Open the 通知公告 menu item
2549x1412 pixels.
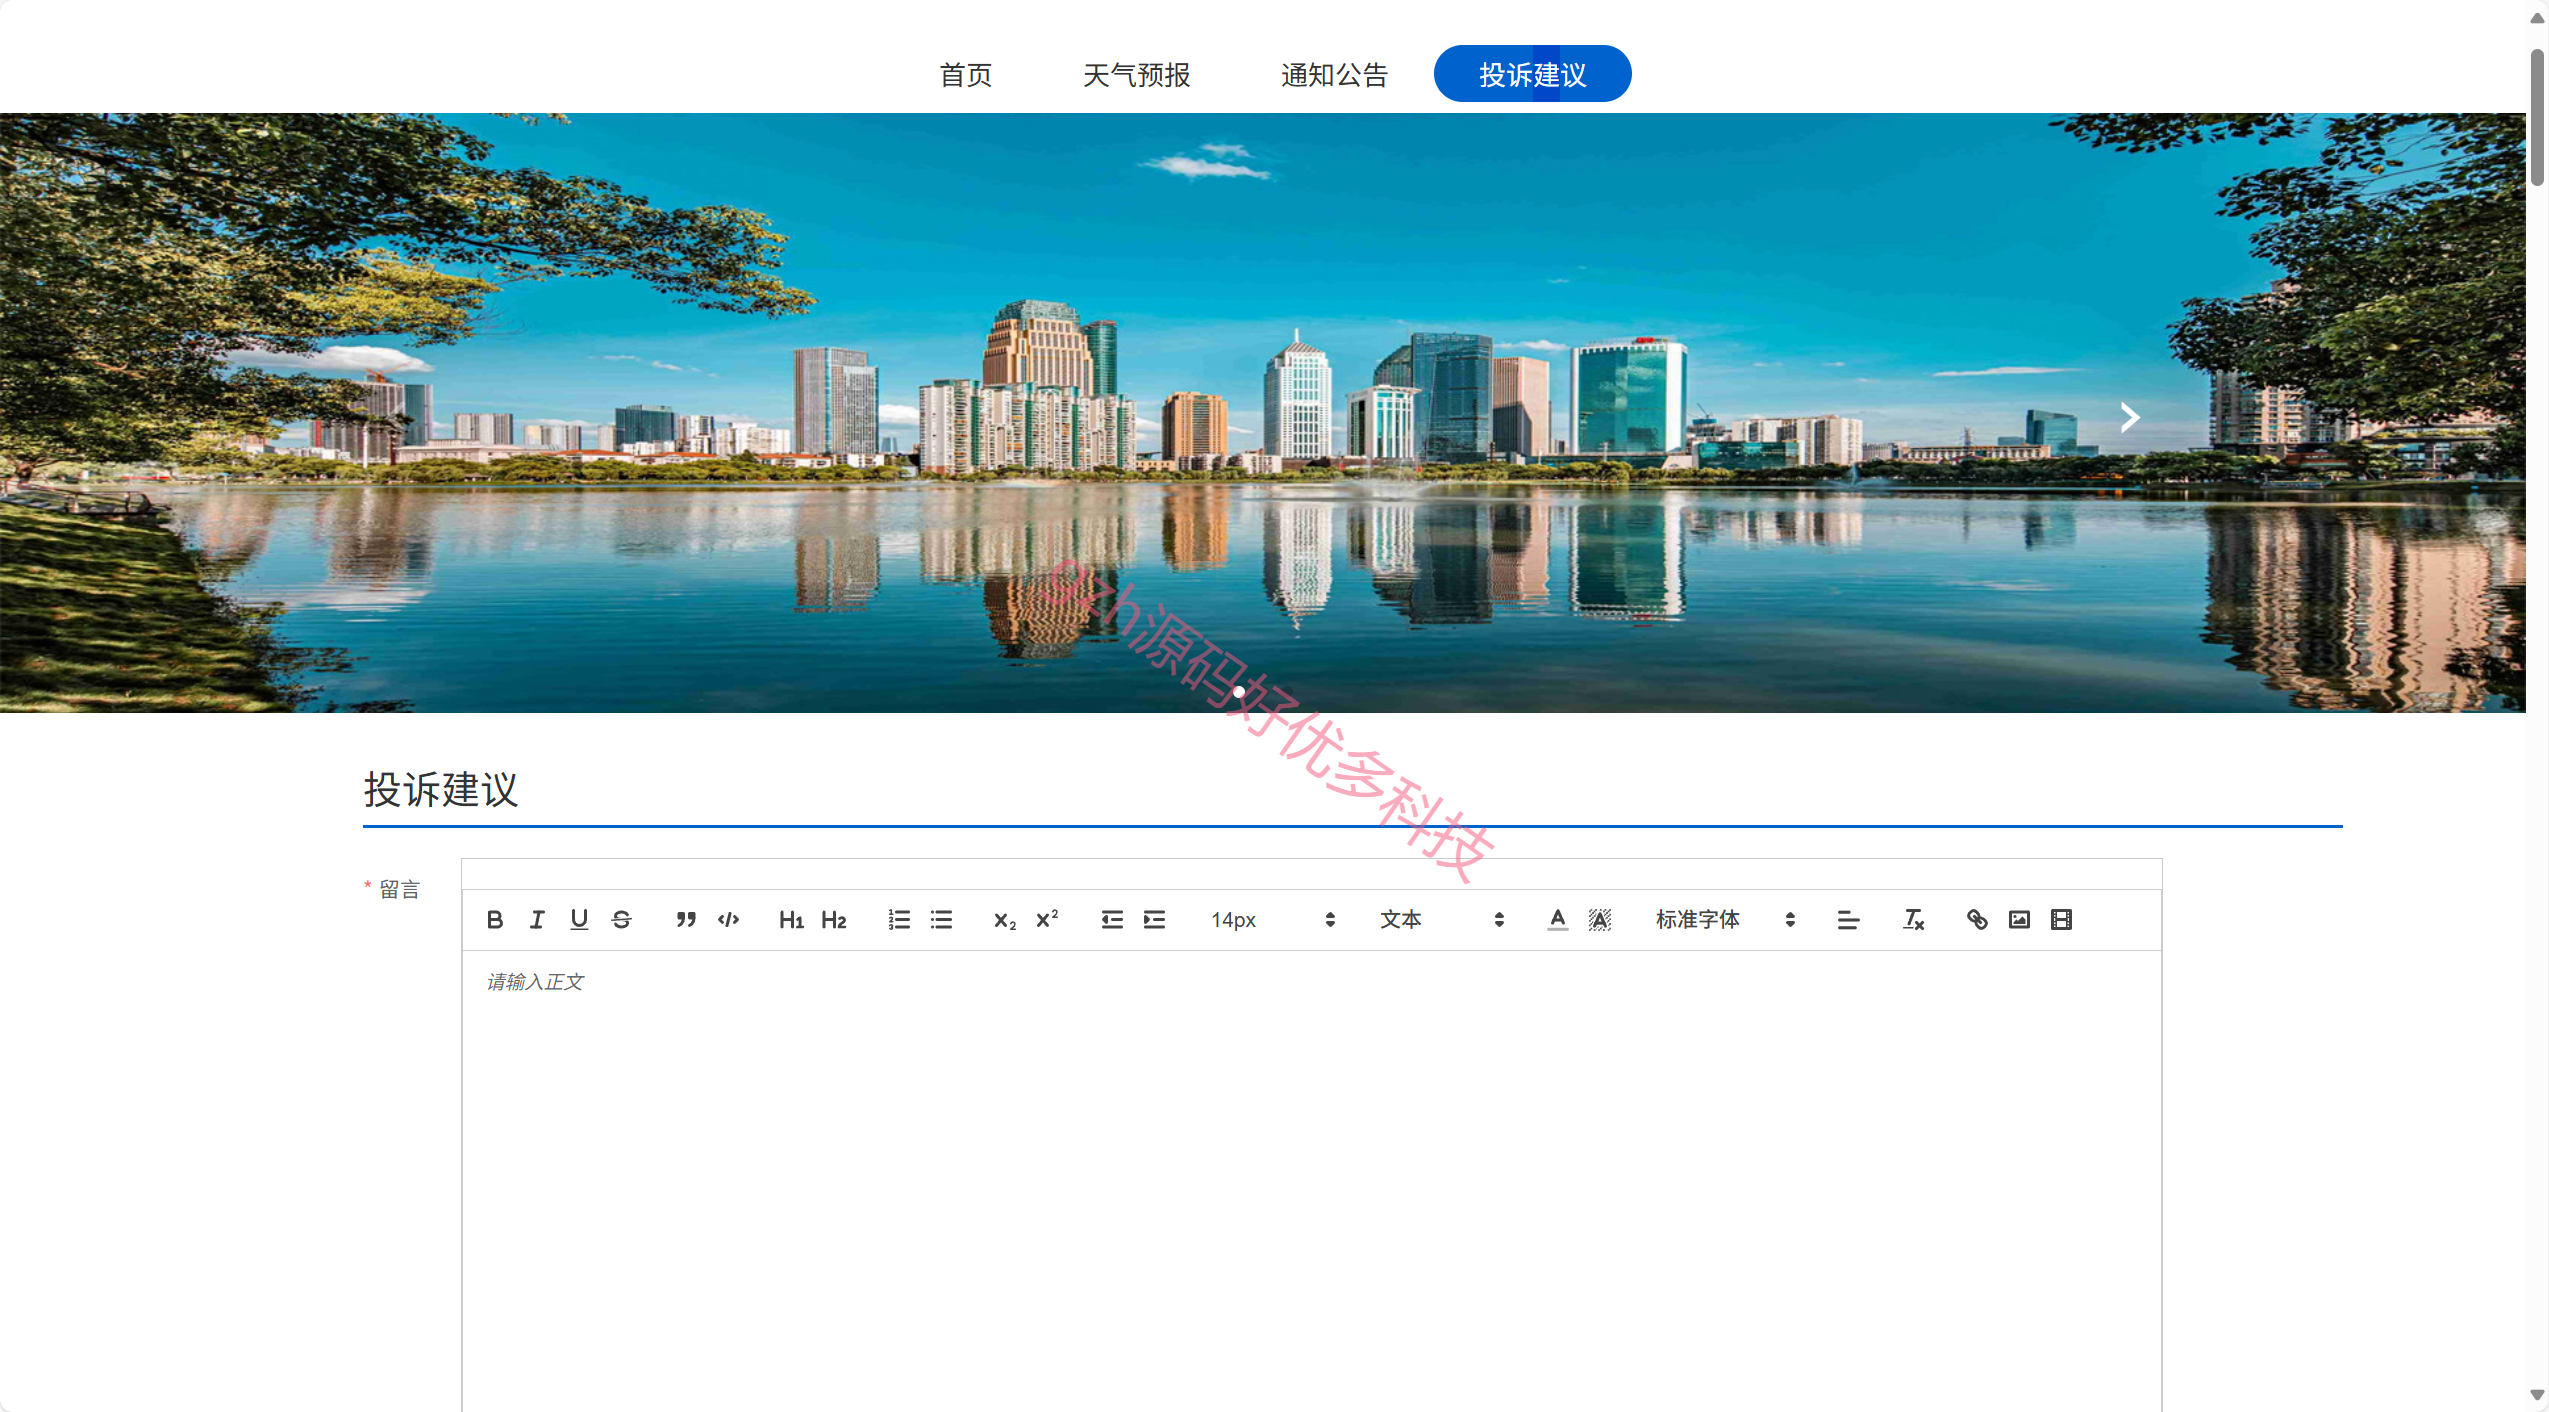click(1334, 75)
